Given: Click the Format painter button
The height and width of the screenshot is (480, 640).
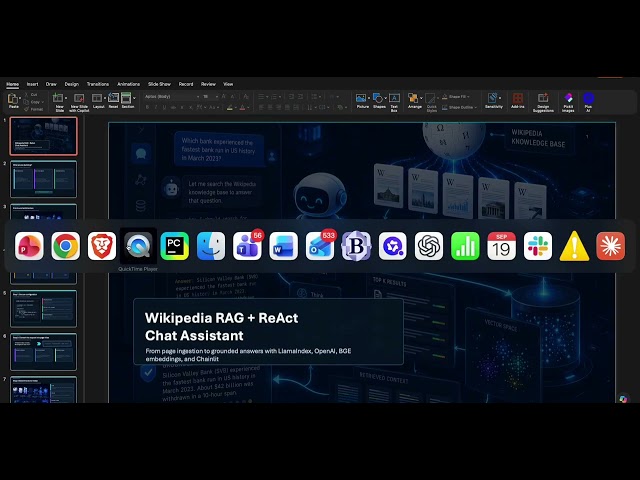Looking at the screenshot, I should click(33, 109).
